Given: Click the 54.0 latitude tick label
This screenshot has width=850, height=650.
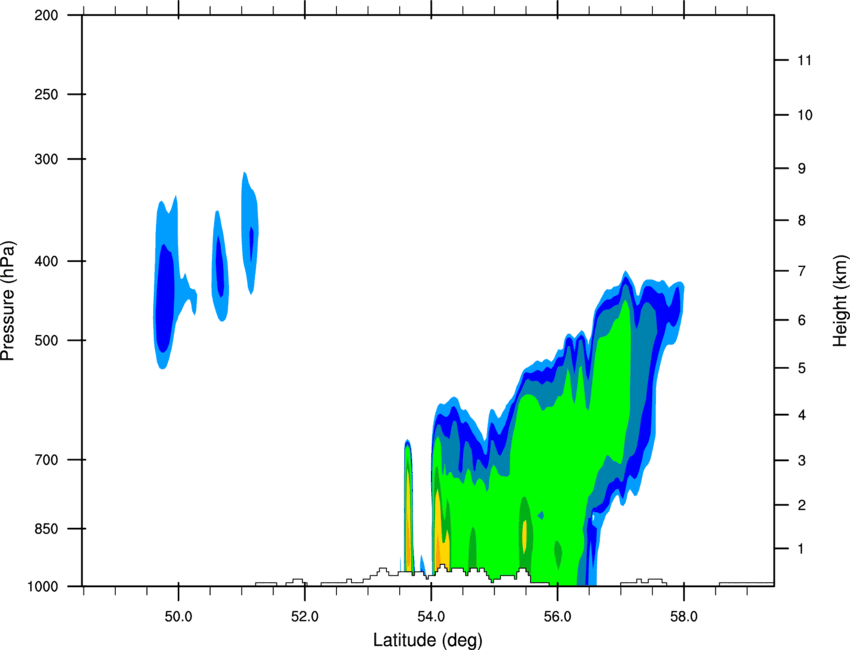Looking at the screenshot, I should pos(431,617).
